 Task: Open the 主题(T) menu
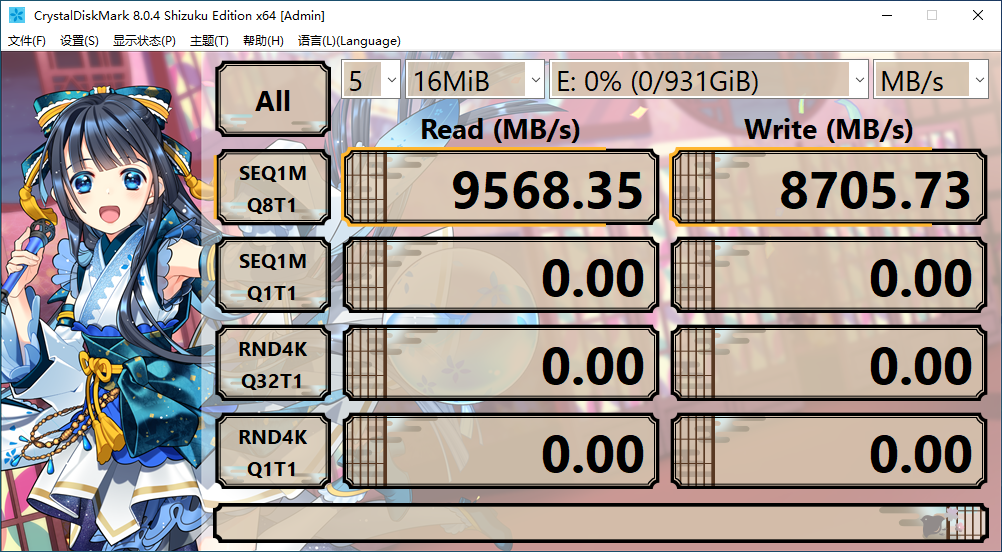coord(209,41)
